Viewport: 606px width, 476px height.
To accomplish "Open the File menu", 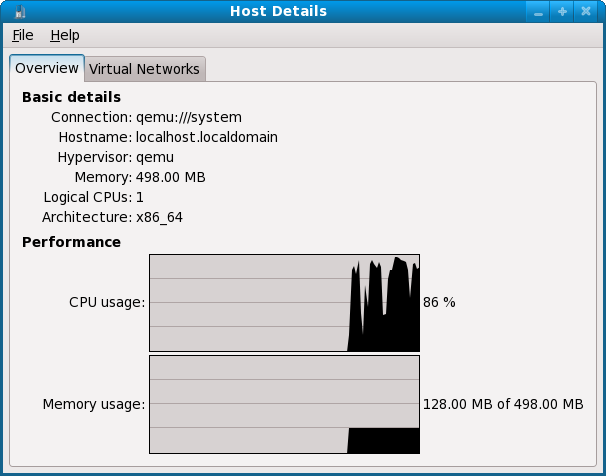I will coord(23,35).
